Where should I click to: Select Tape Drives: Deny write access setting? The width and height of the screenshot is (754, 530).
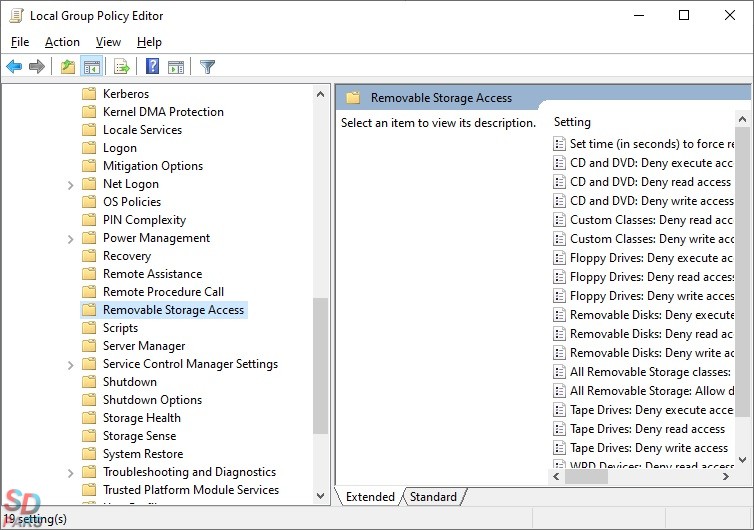[648, 448]
